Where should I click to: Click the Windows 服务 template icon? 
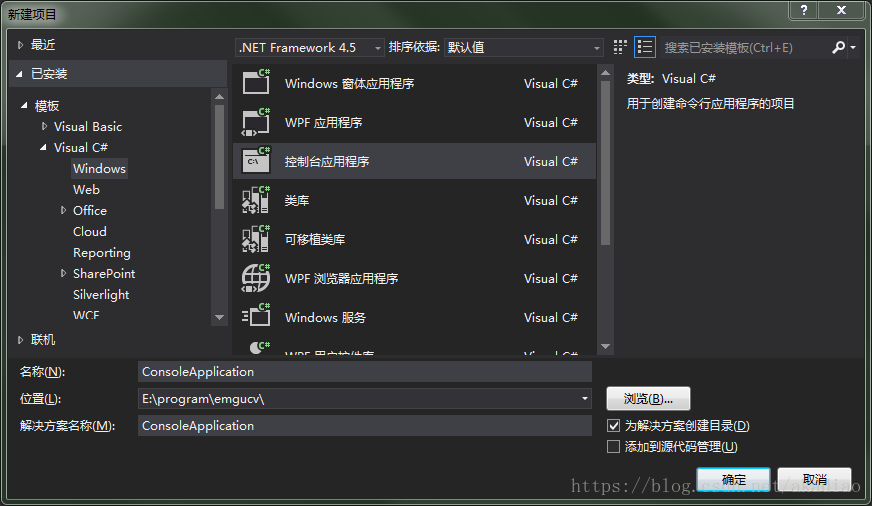256,317
